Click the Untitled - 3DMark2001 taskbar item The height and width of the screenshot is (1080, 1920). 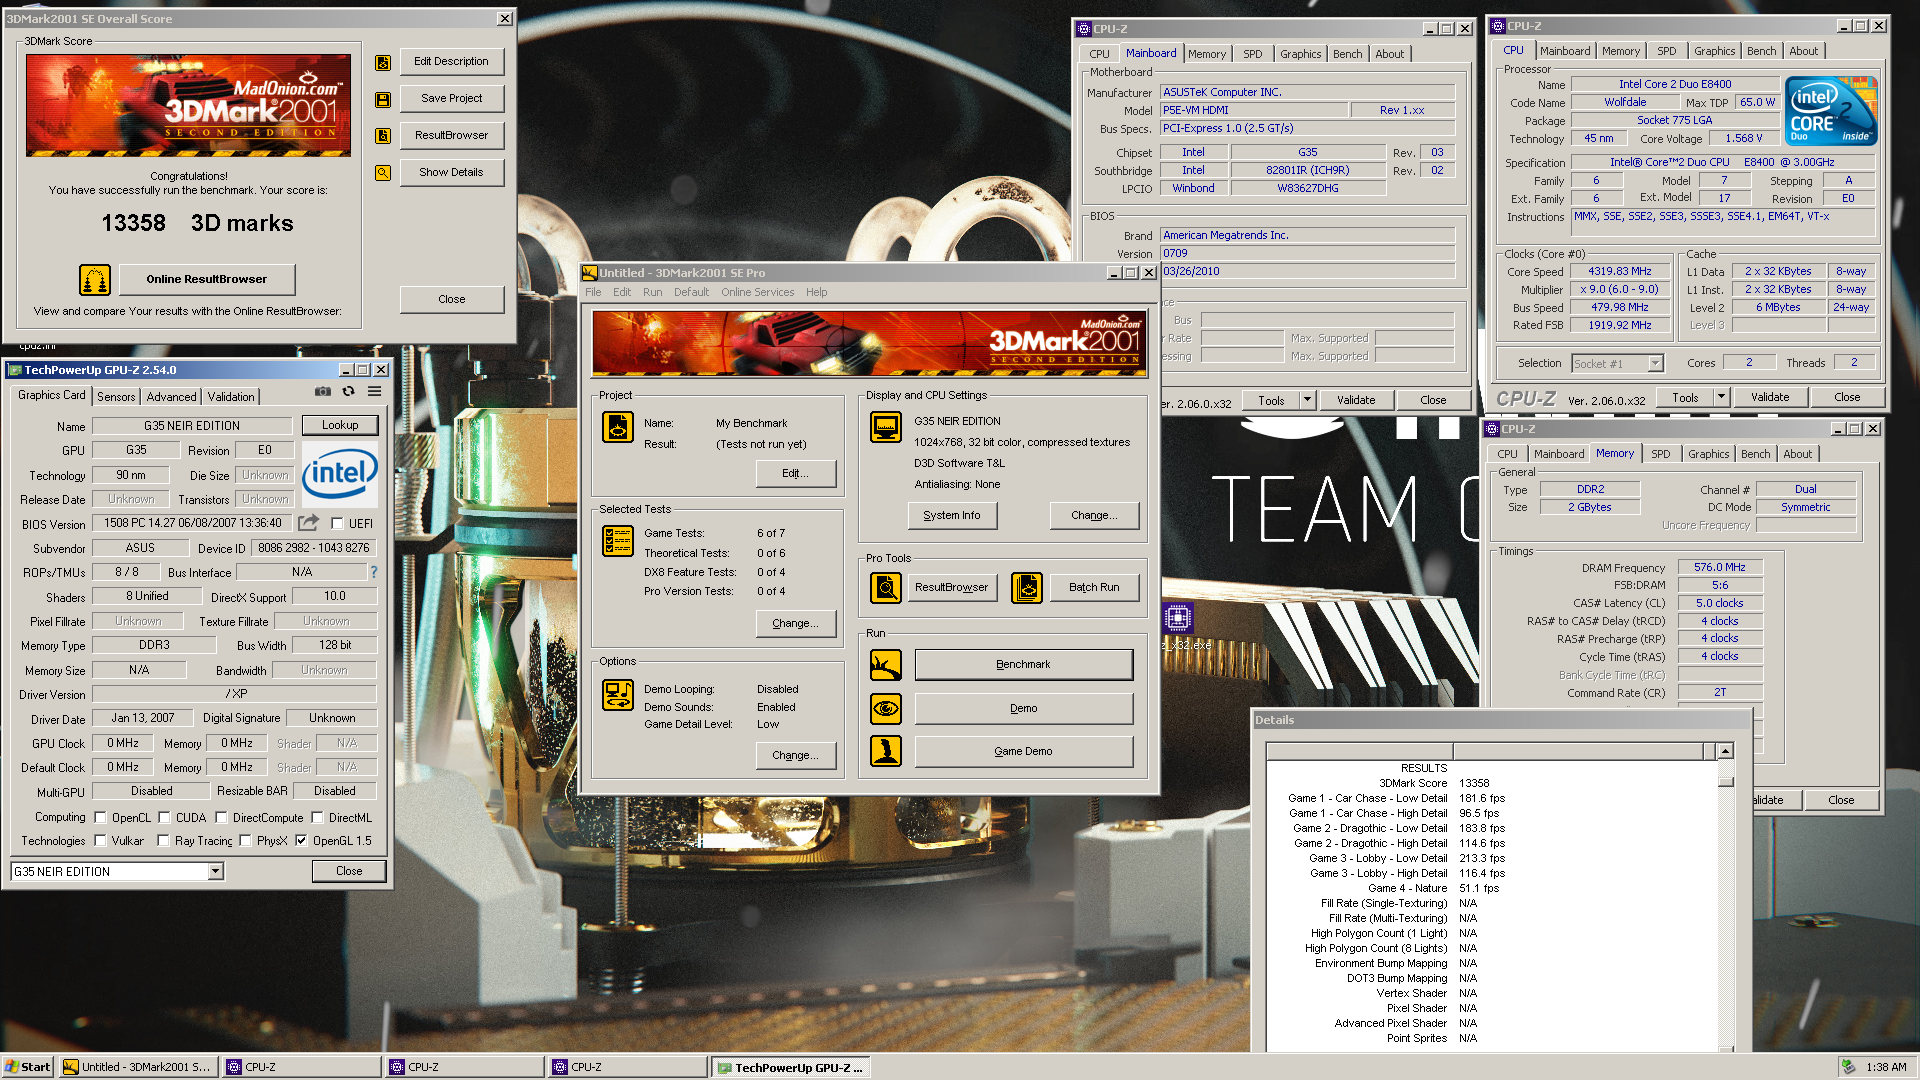[137, 1067]
